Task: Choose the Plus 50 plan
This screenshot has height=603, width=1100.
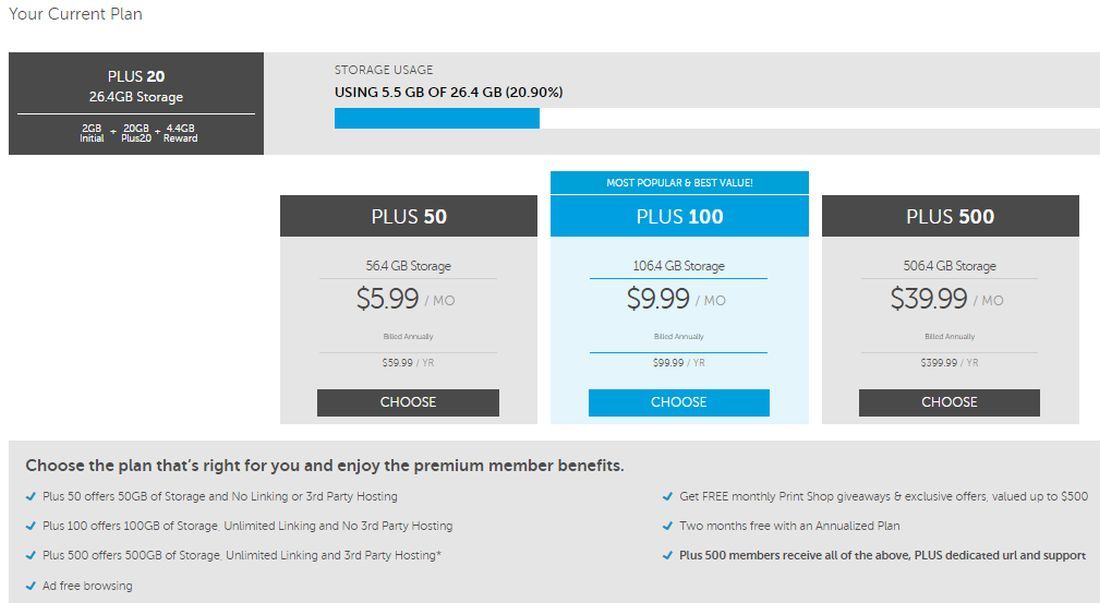Action: pos(408,402)
